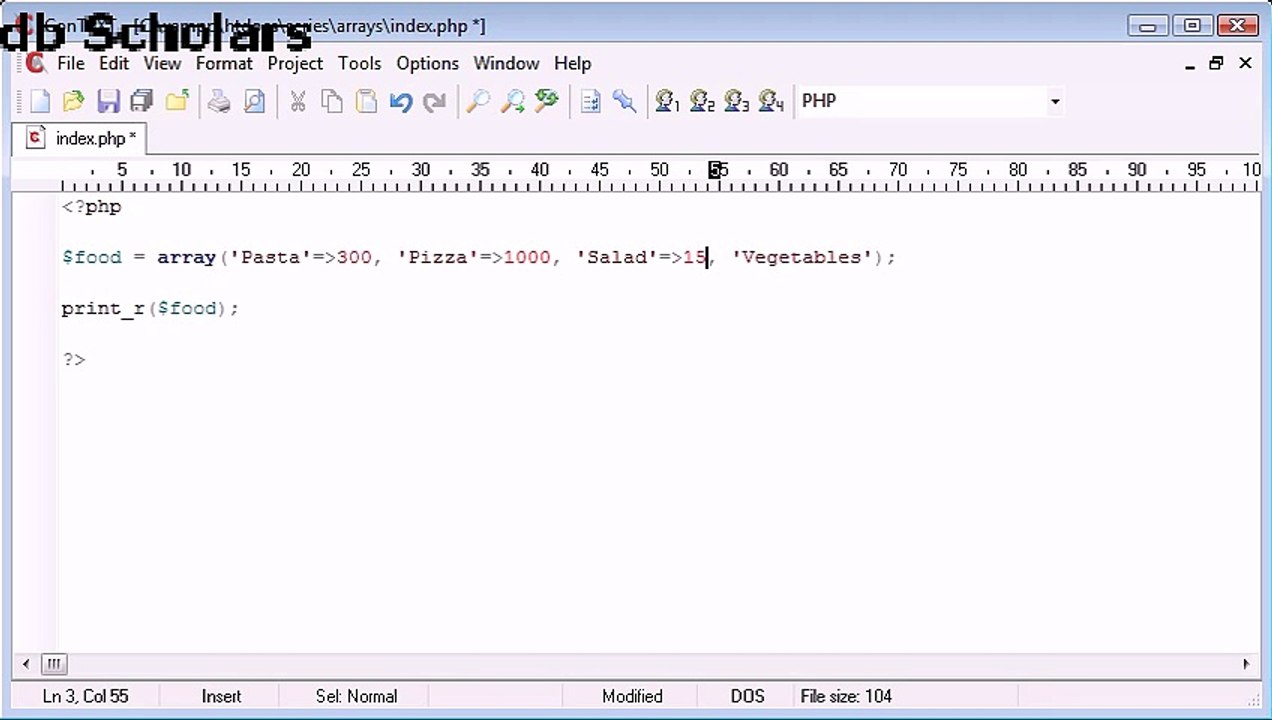This screenshot has height=720, width=1272.
Task: Open the Help menu
Action: (572, 63)
